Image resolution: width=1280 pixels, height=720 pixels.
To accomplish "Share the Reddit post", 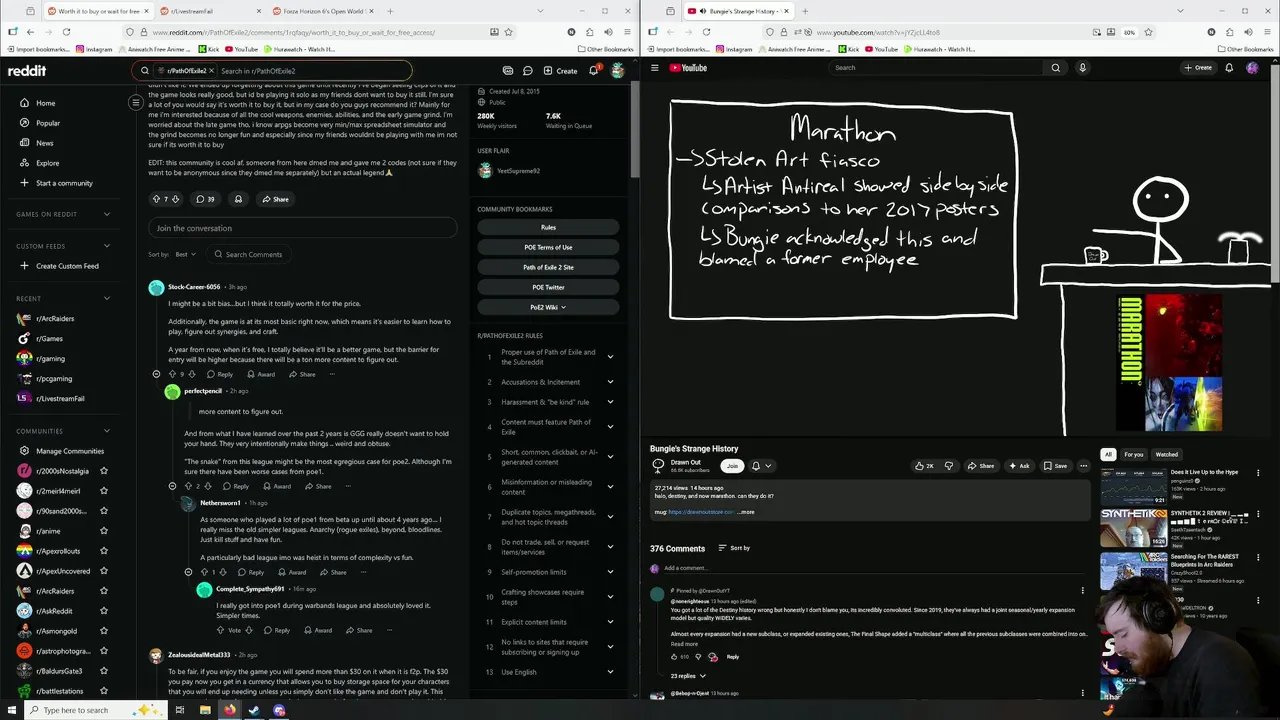I will coord(275,199).
